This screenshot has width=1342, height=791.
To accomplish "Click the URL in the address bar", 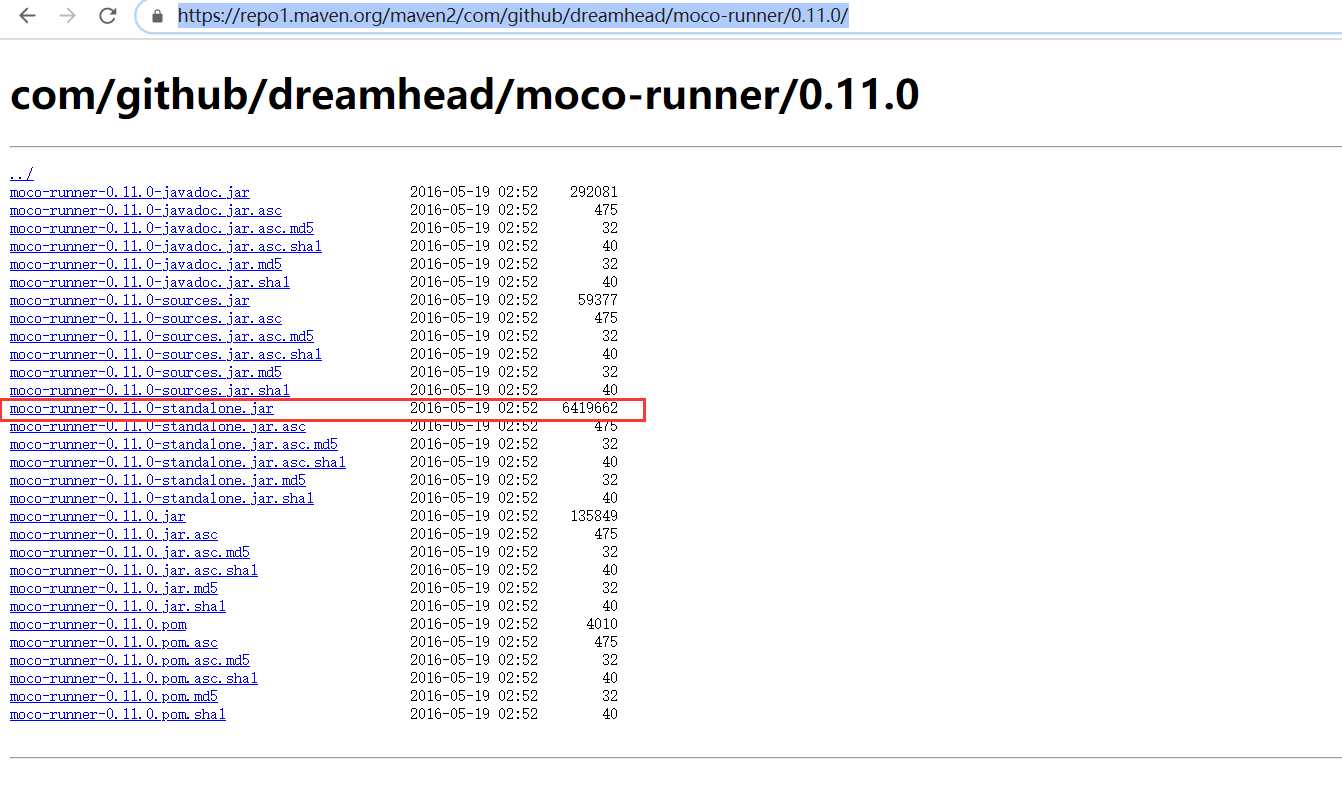I will click(x=513, y=16).
